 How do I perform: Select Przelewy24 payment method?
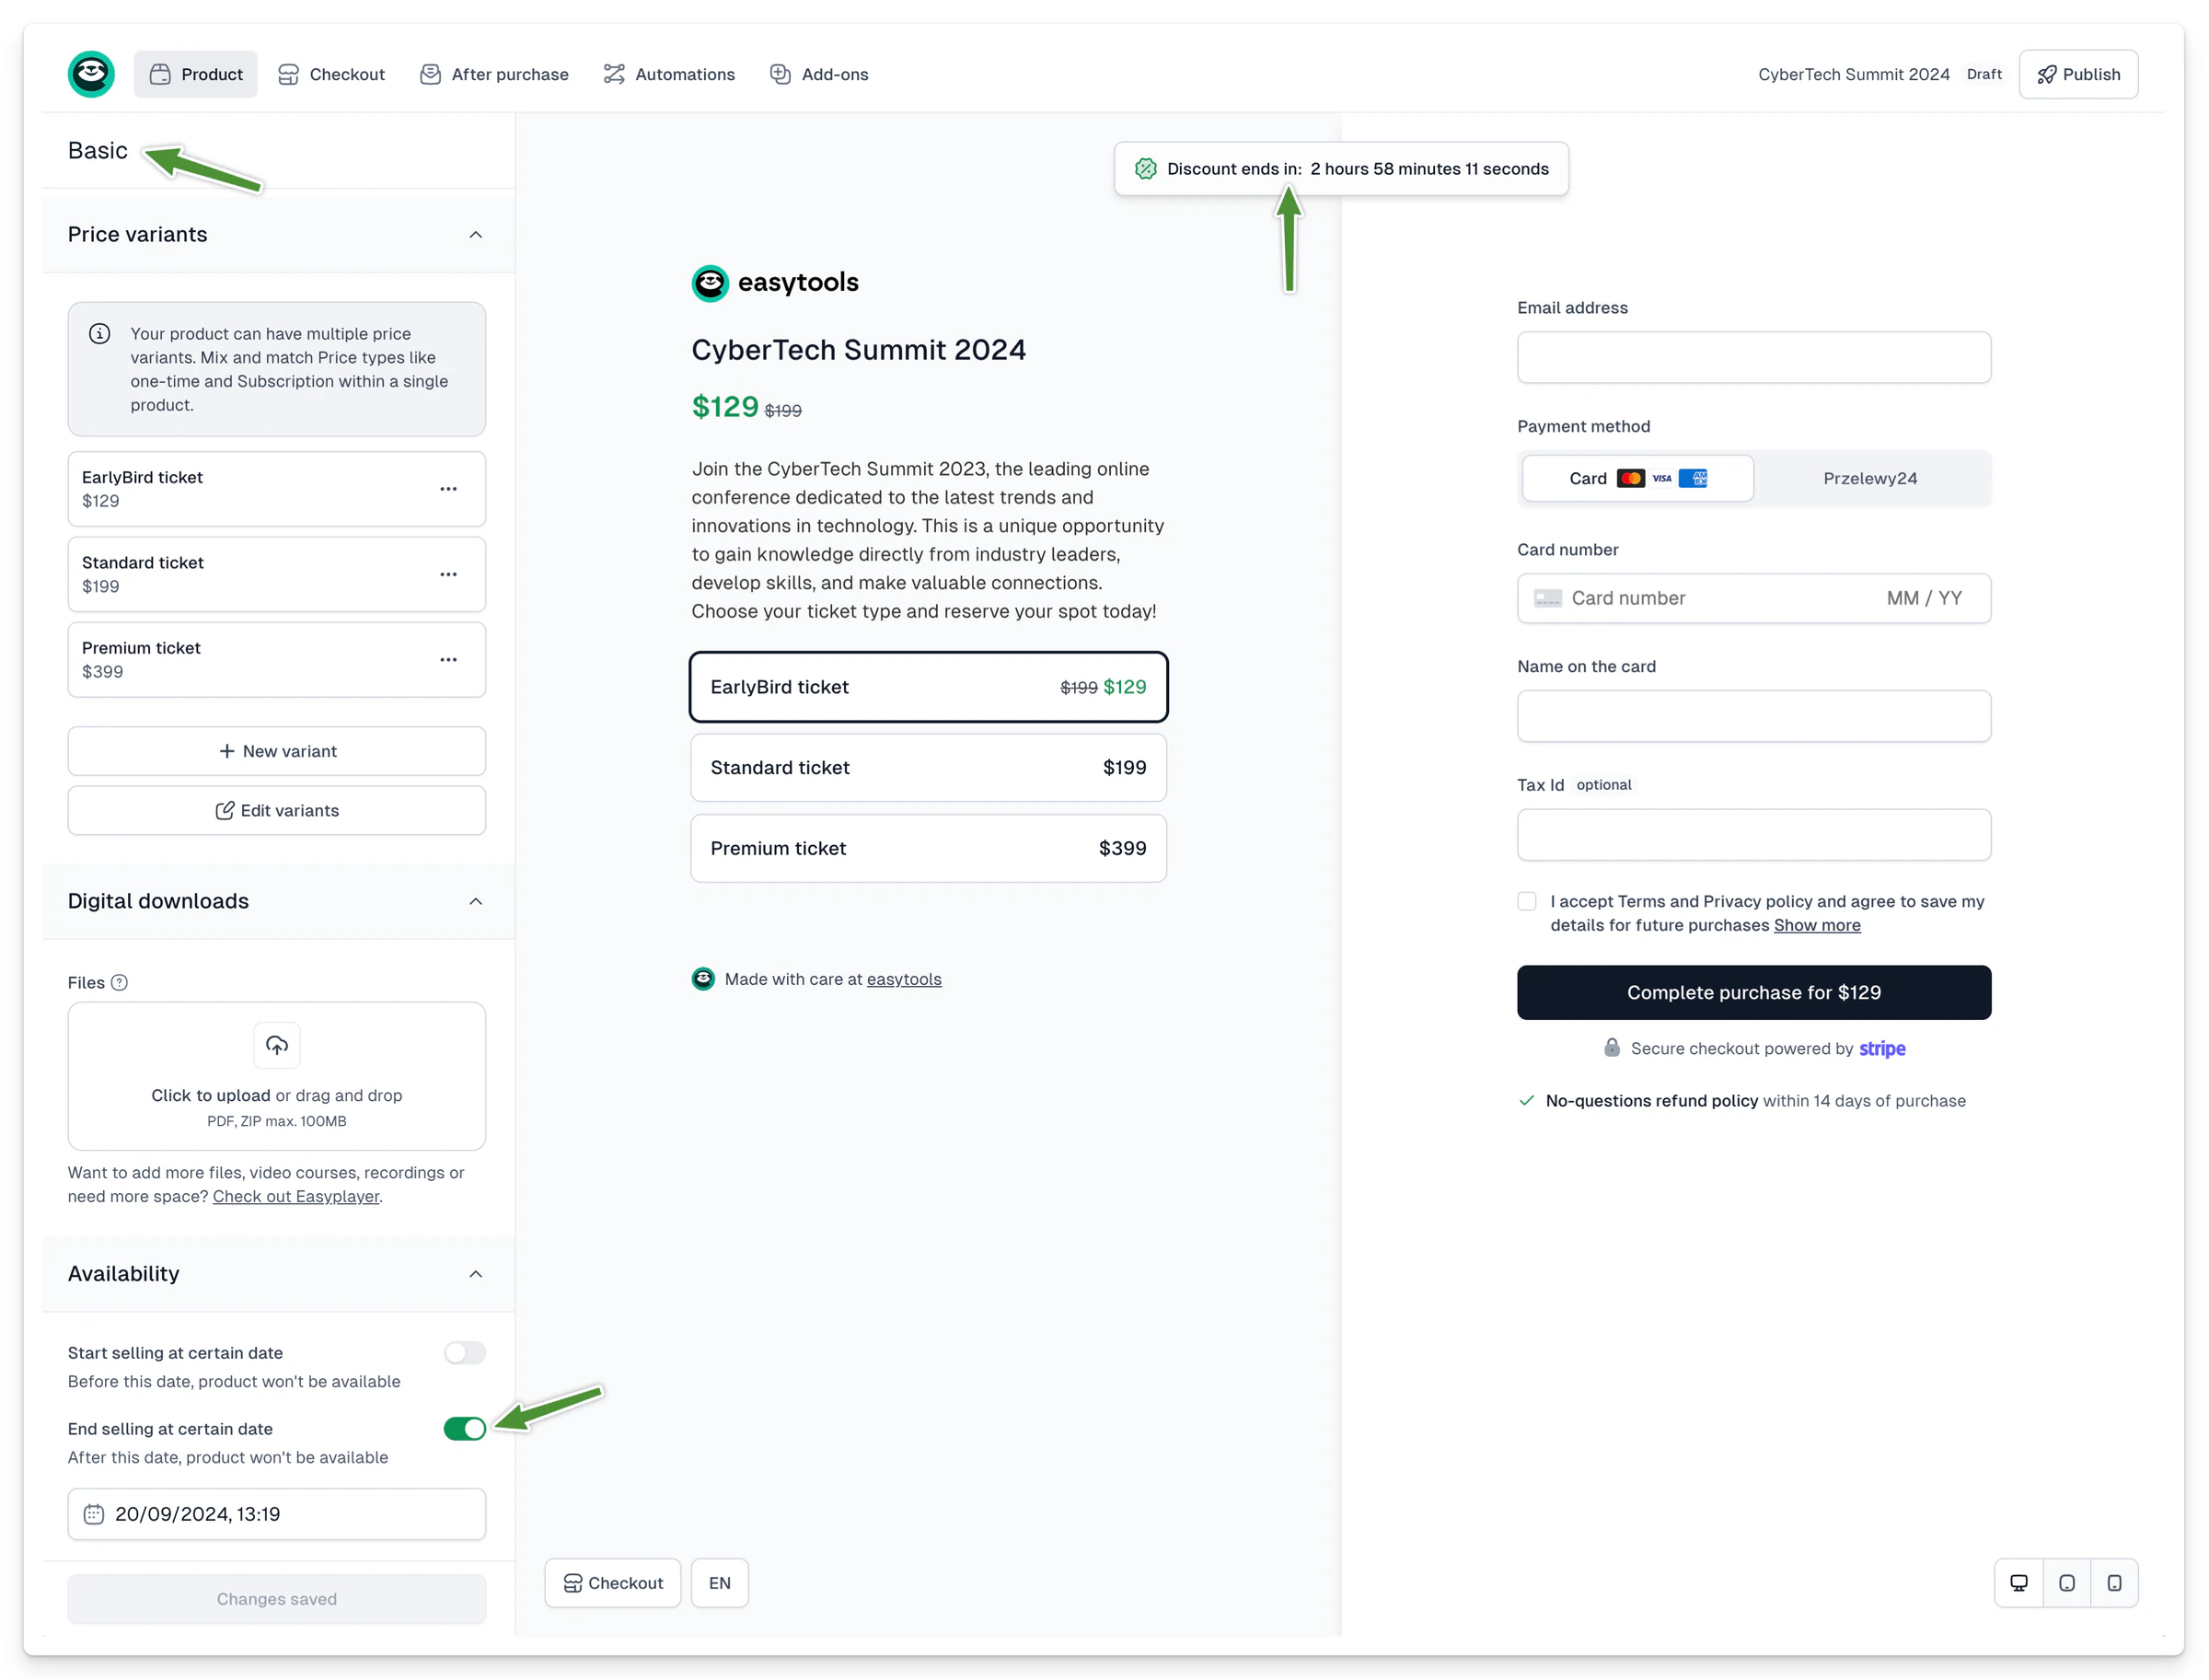(1870, 478)
